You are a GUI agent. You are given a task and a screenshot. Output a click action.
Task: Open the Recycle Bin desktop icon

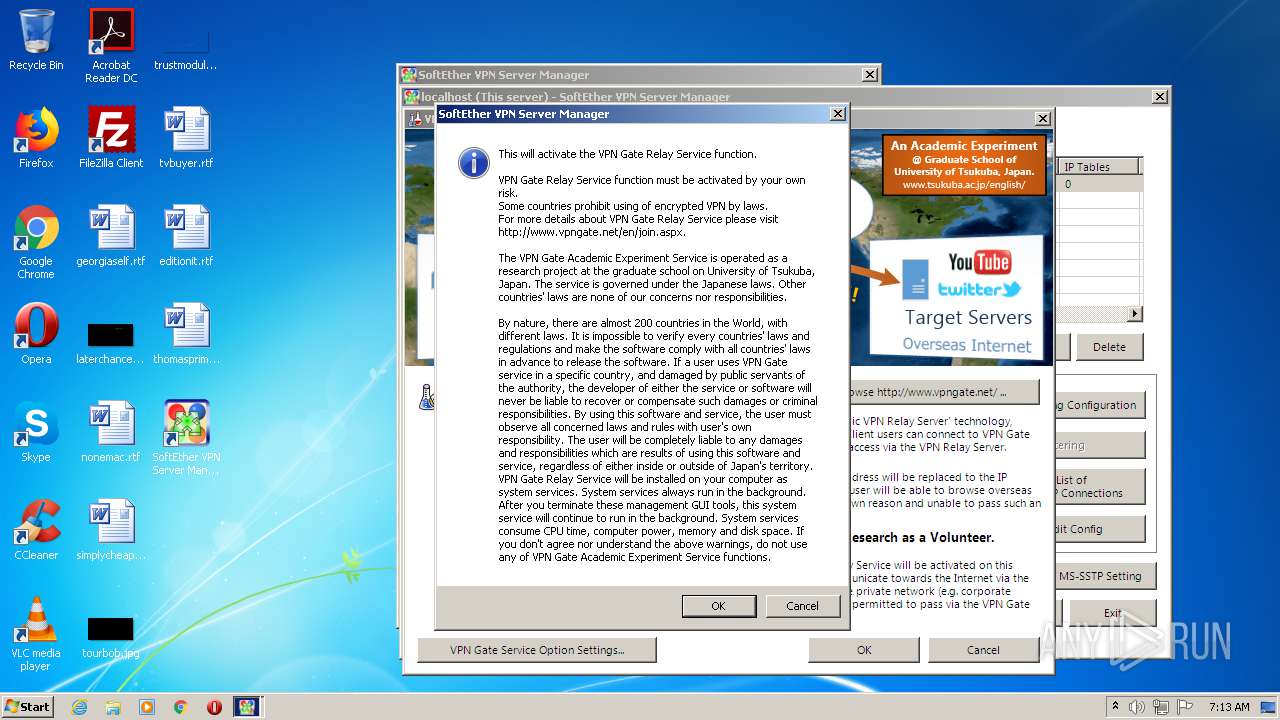36,40
